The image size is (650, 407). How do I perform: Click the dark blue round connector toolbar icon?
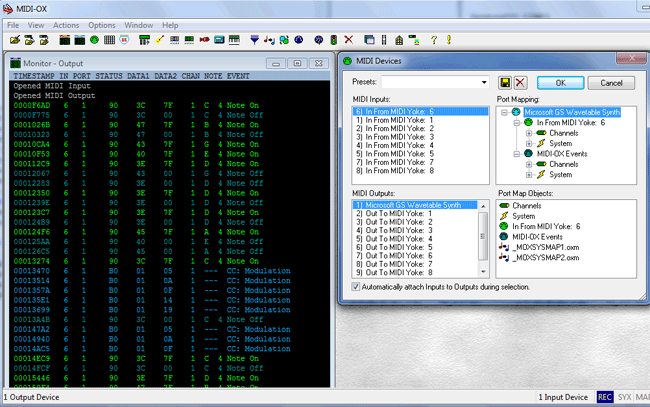298,40
